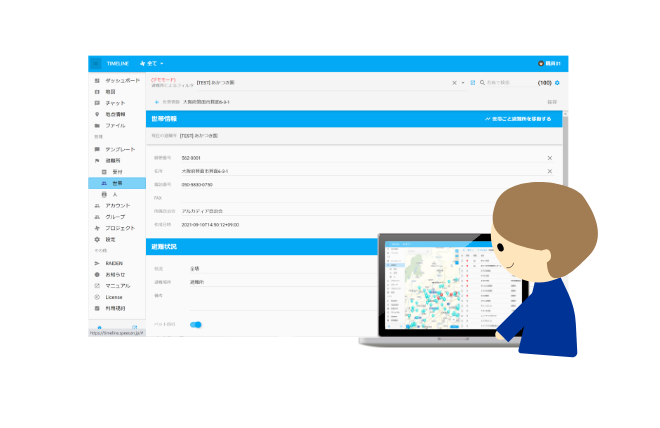Open ダッシュボード in the sidebar

tap(117, 80)
